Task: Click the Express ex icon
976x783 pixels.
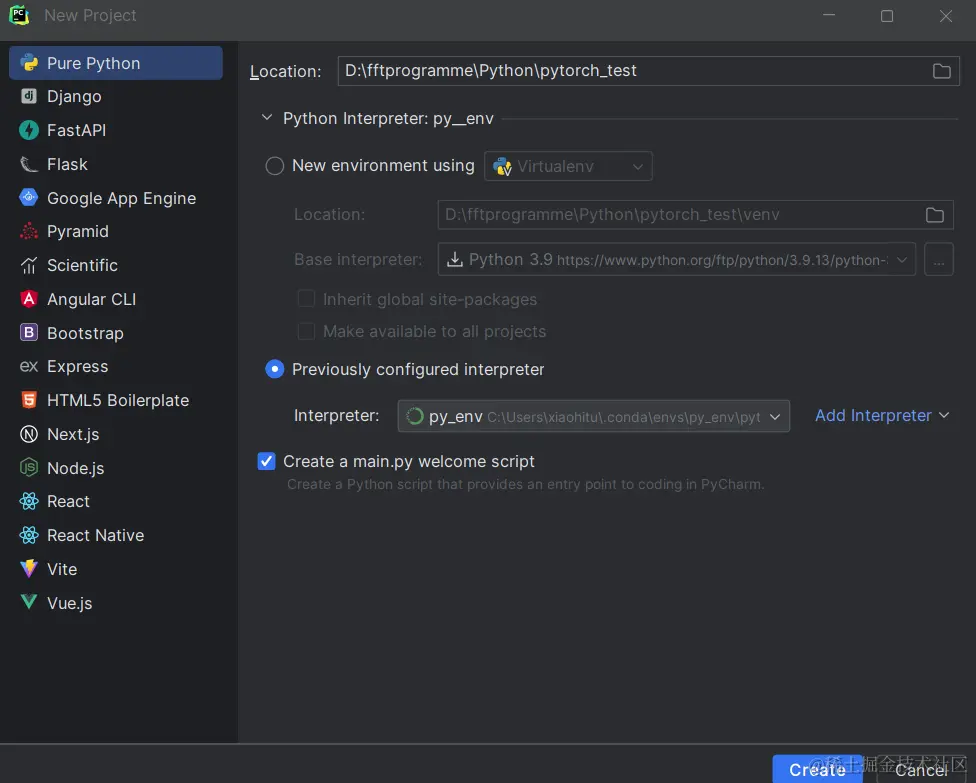Action: (x=29, y=367)
